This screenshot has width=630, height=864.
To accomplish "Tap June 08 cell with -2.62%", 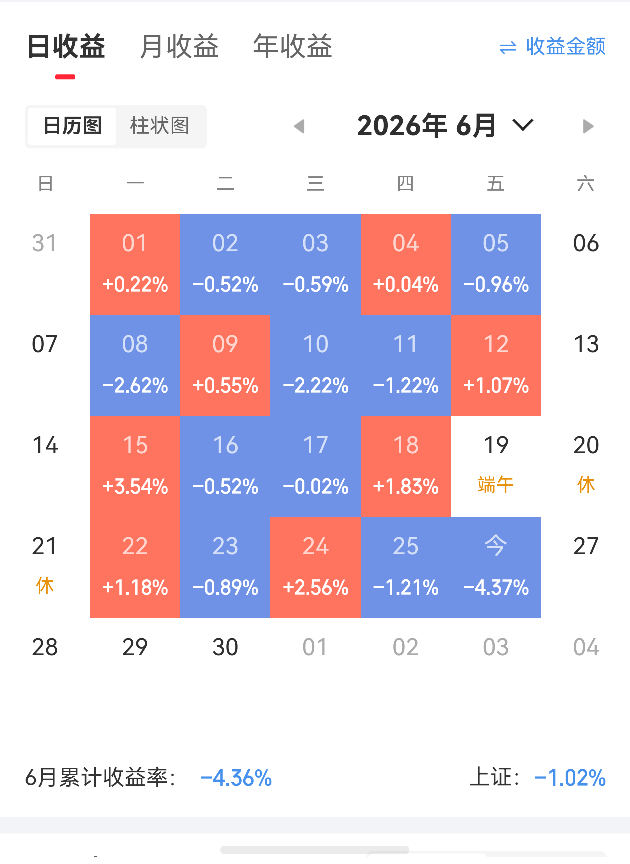I will click(135, 365).
